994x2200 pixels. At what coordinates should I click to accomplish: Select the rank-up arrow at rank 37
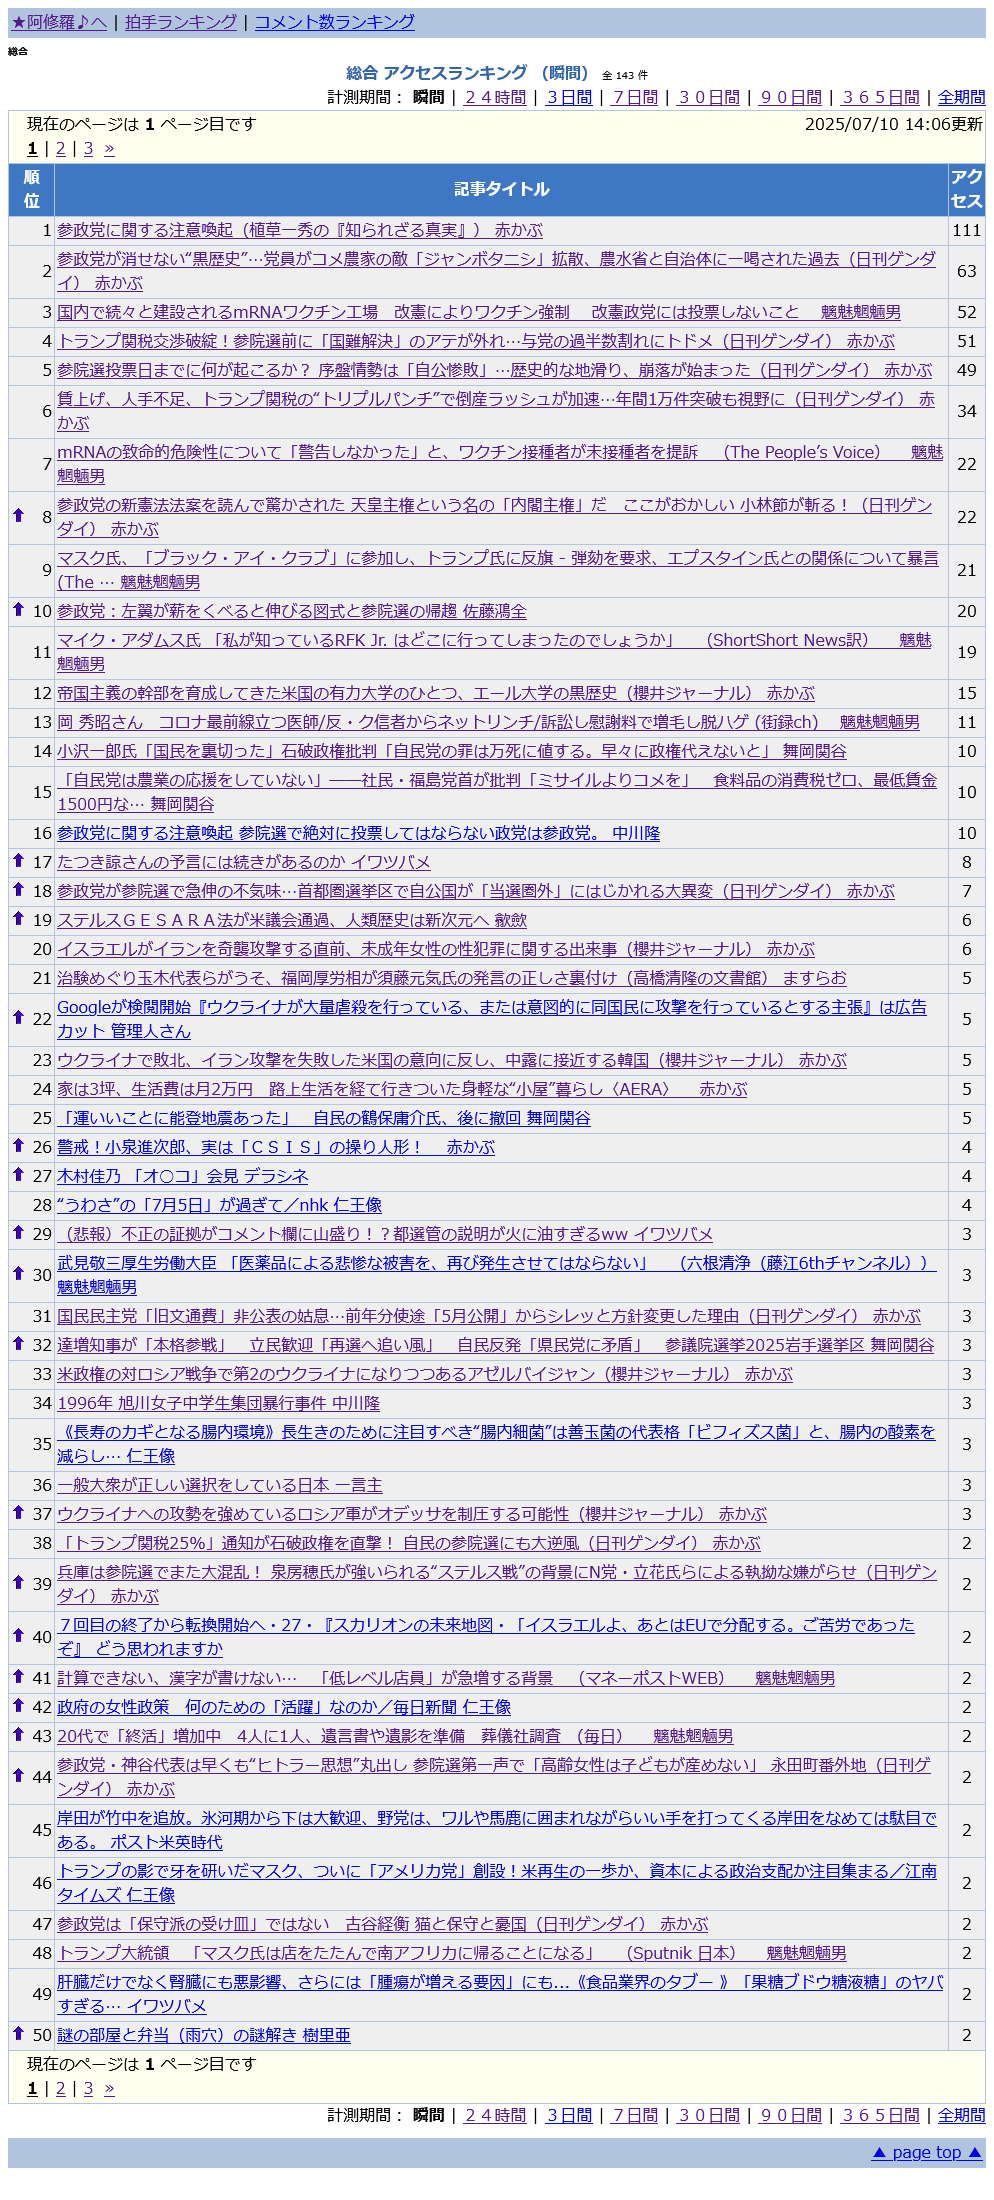(18, 1512)
